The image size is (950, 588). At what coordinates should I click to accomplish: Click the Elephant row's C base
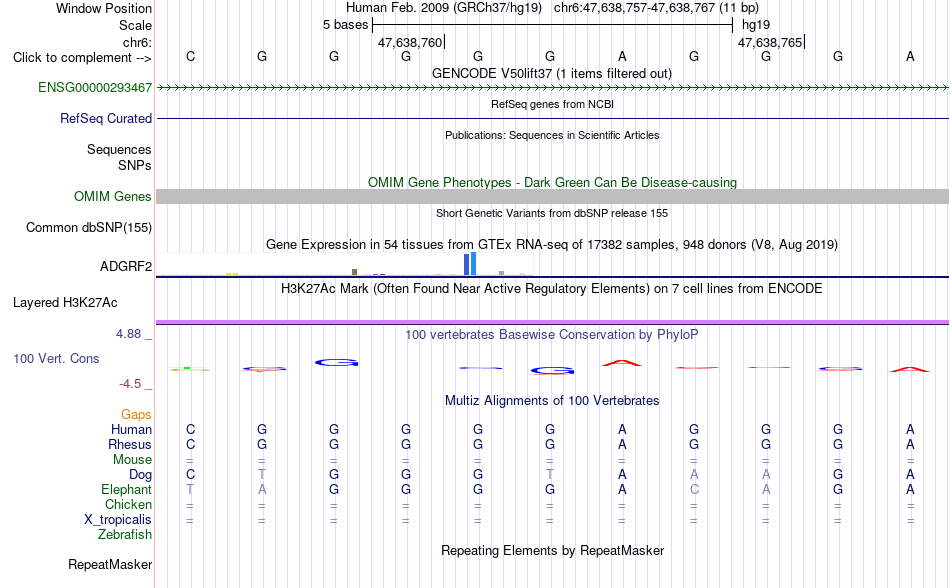point(694,489)
